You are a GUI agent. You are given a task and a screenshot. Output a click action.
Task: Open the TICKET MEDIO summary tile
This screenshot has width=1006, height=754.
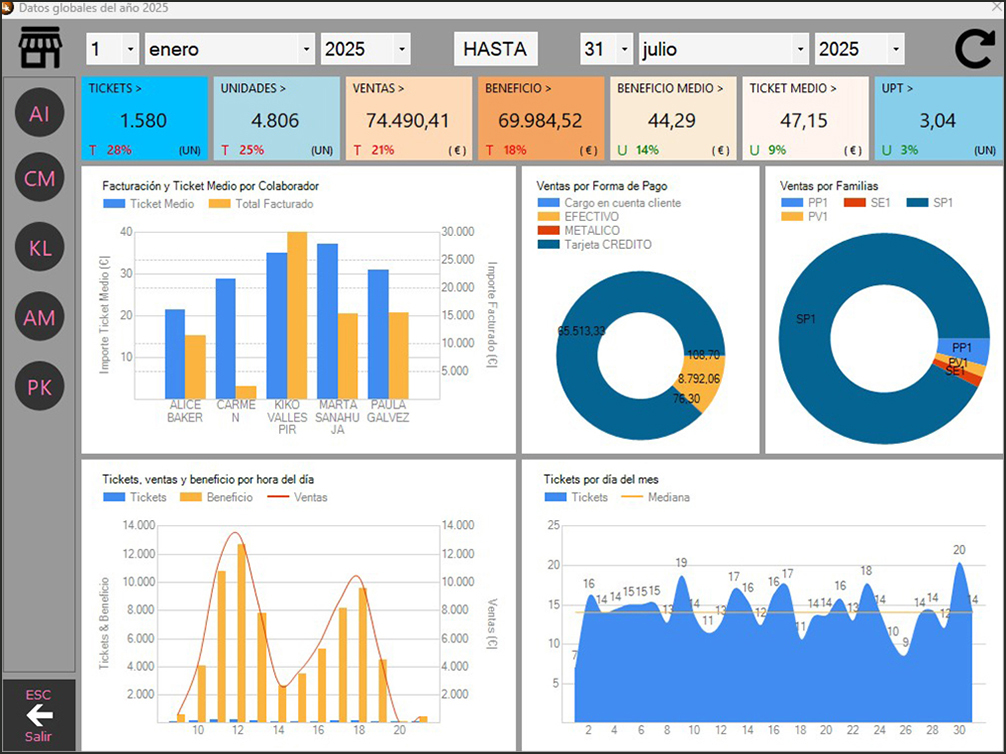click(x=804, y=119)
